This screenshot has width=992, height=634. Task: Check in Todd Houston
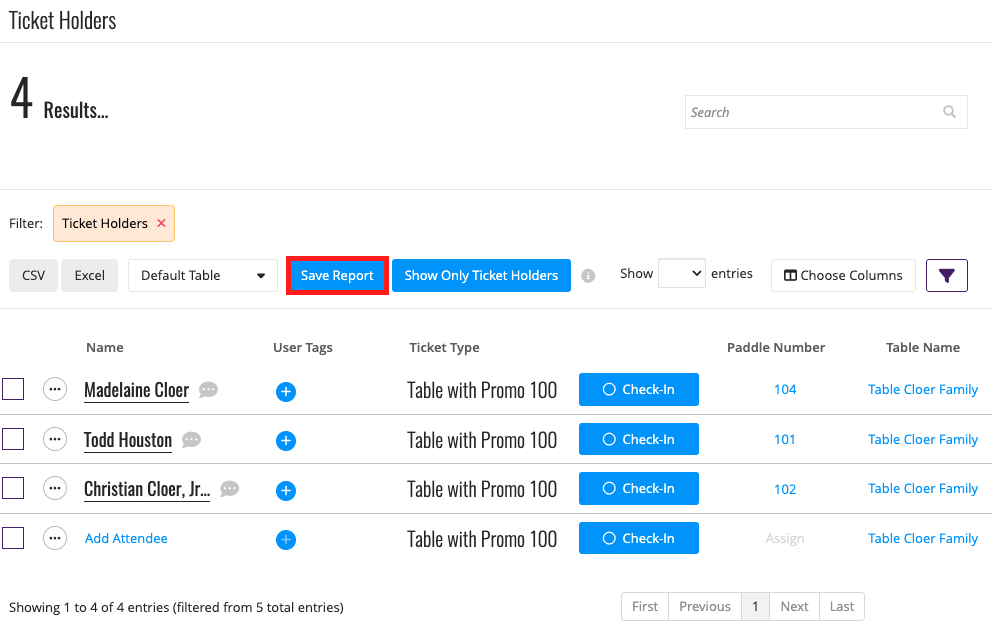(x=638, y=439)
